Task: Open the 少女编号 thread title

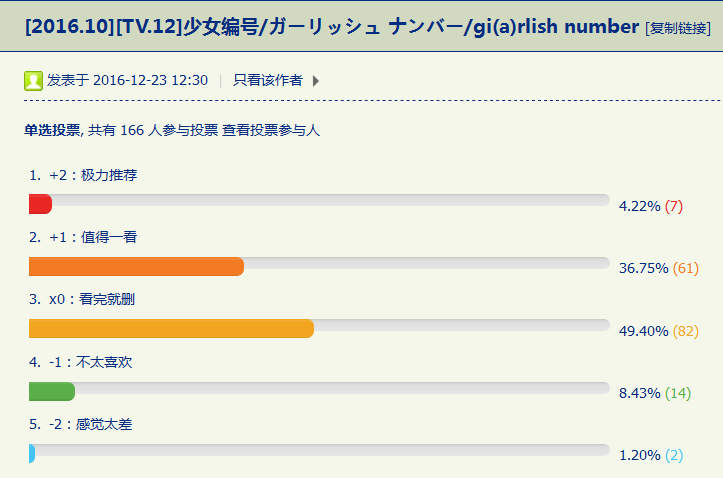Action: pos(332,26)
